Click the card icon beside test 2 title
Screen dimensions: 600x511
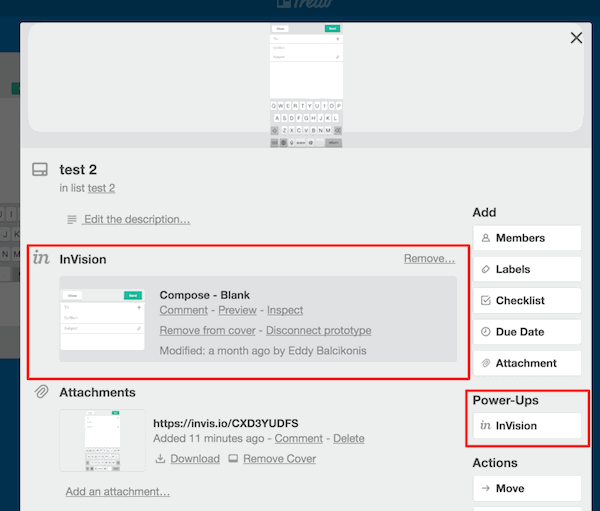coord(40,169)
